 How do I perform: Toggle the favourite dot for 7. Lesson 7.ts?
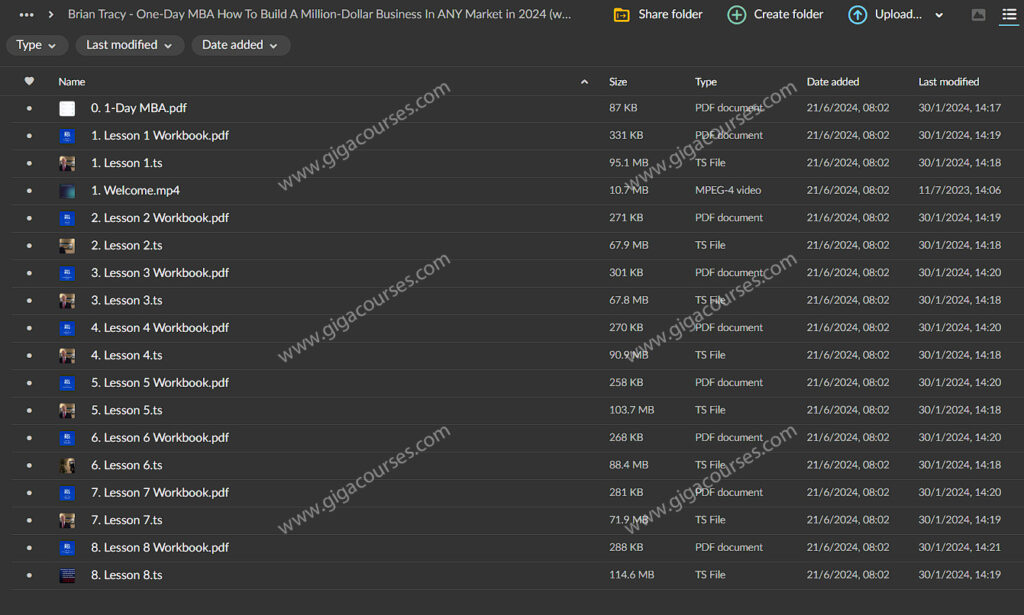coord(29,520)
